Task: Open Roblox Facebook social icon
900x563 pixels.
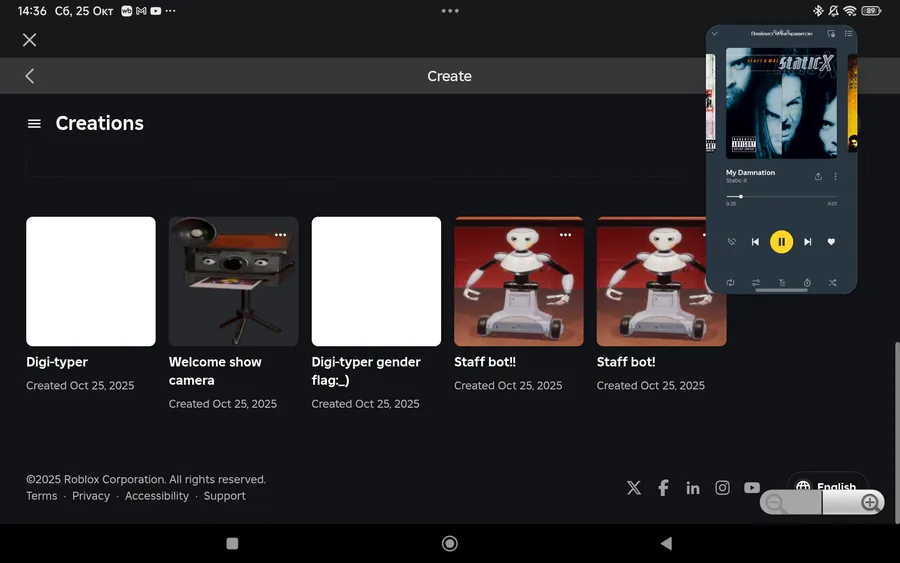Action: click(x=663, y=488)
